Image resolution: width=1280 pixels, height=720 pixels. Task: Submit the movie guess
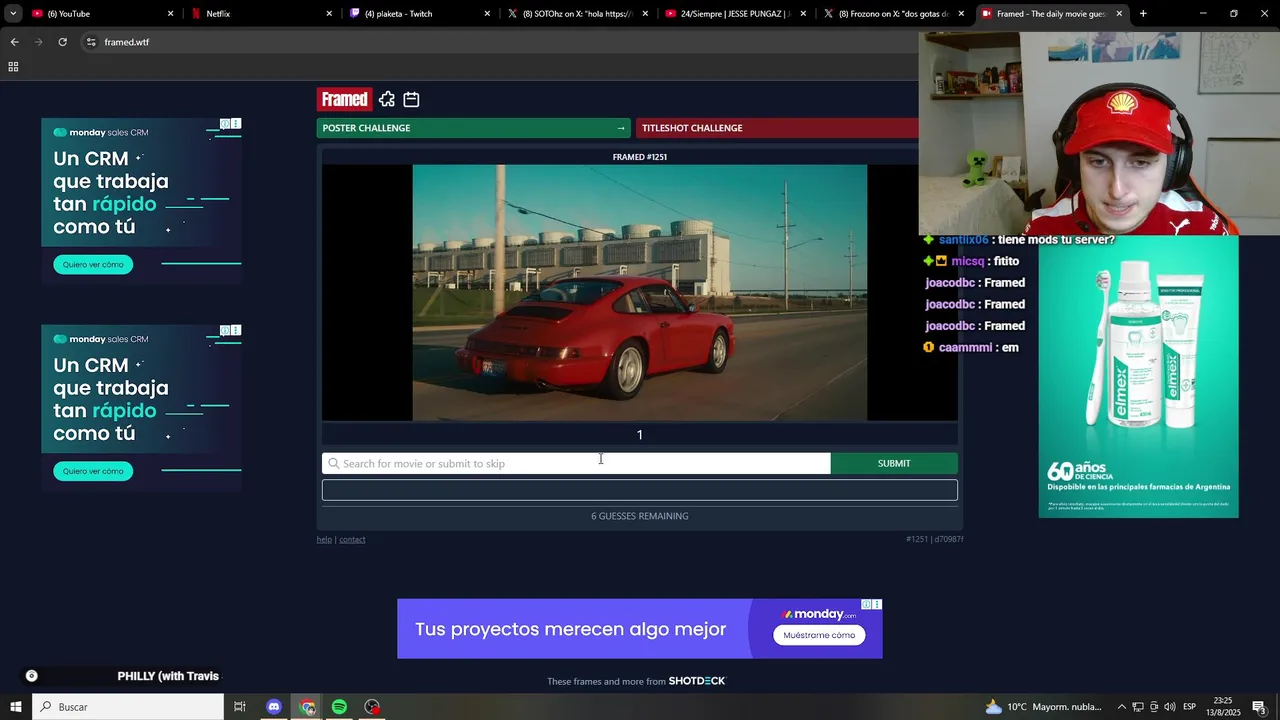894,463
